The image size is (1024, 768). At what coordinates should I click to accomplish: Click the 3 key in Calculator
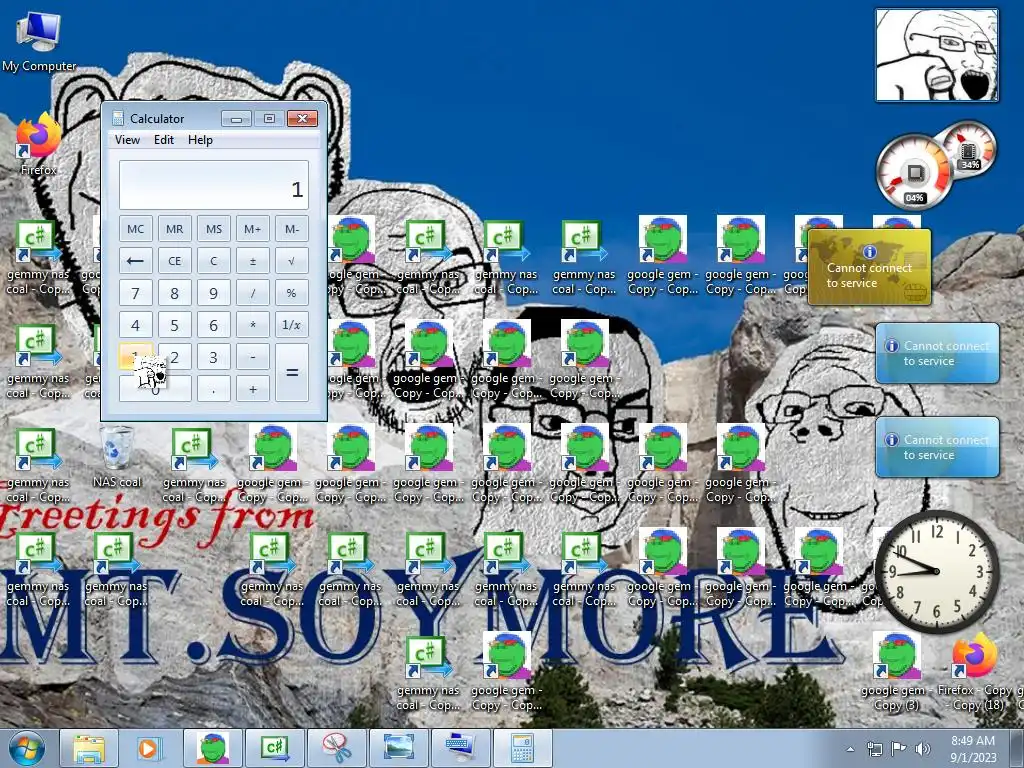[214, 357]
